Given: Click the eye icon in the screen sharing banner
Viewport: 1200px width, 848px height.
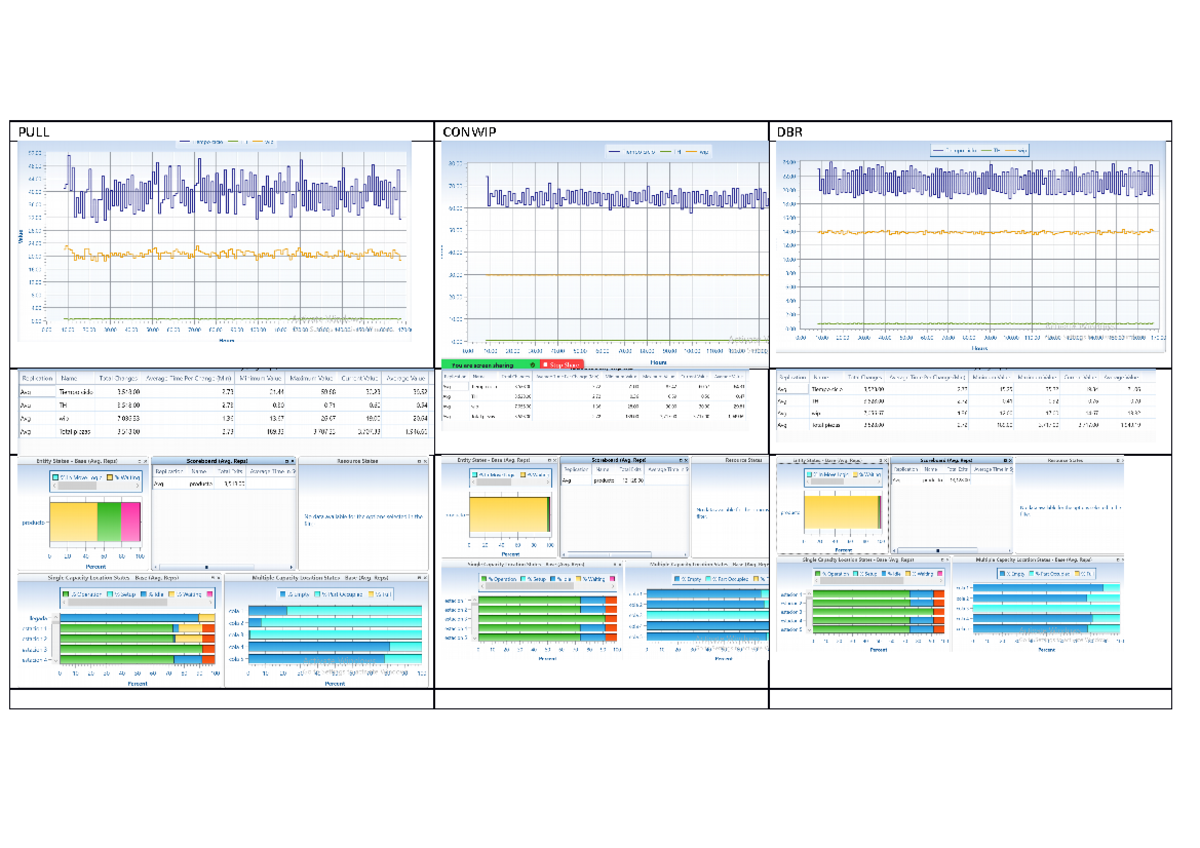Looking at the screenshot, I should (532, 364).
